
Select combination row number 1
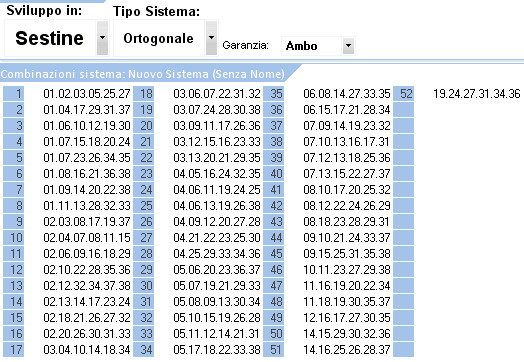[x=14, y=94]
